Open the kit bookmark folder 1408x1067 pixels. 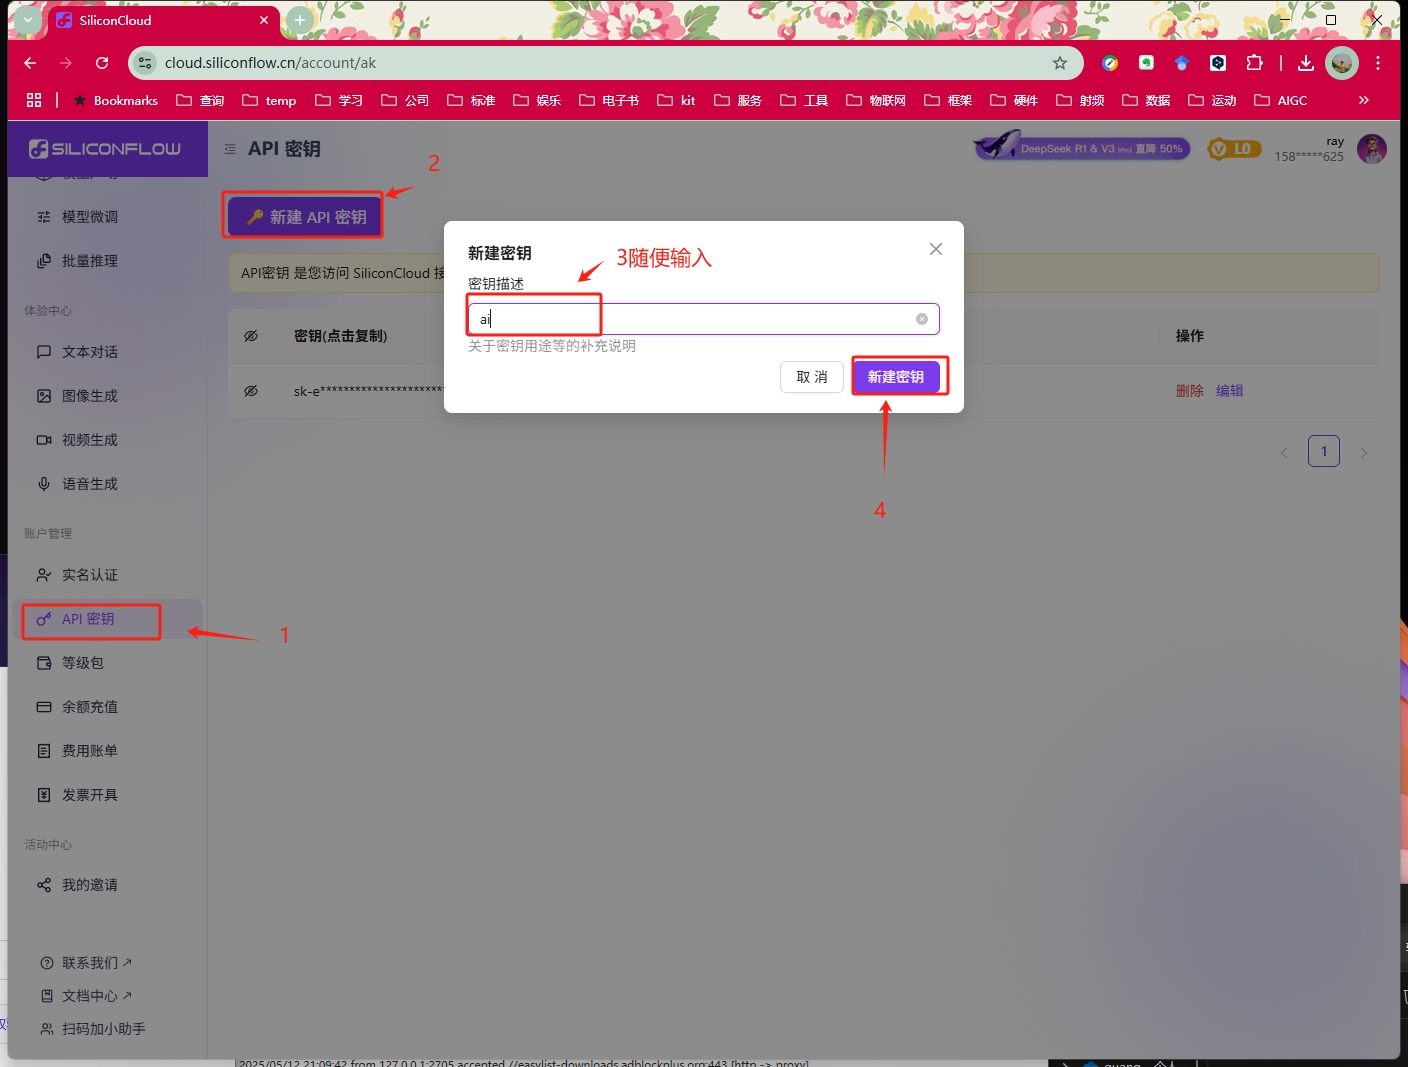[x=676, y=100]
